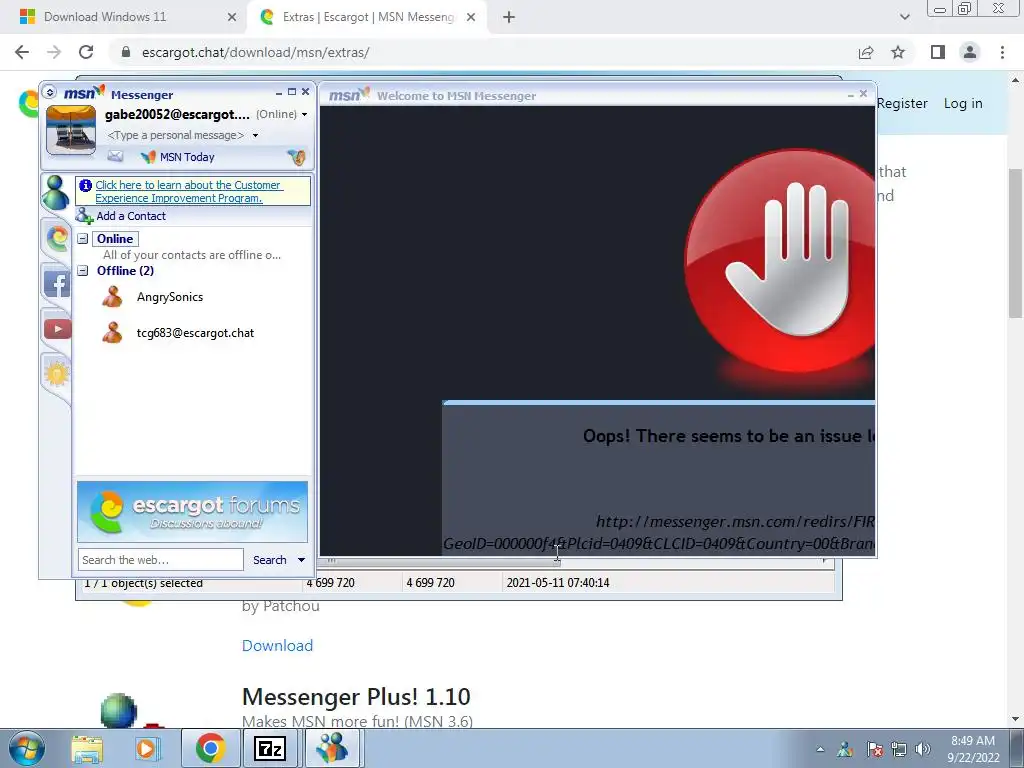Viewport: 1024px width, 768px height.
Task: Click the browser Back arrow
Action: [x=22, y=52]
